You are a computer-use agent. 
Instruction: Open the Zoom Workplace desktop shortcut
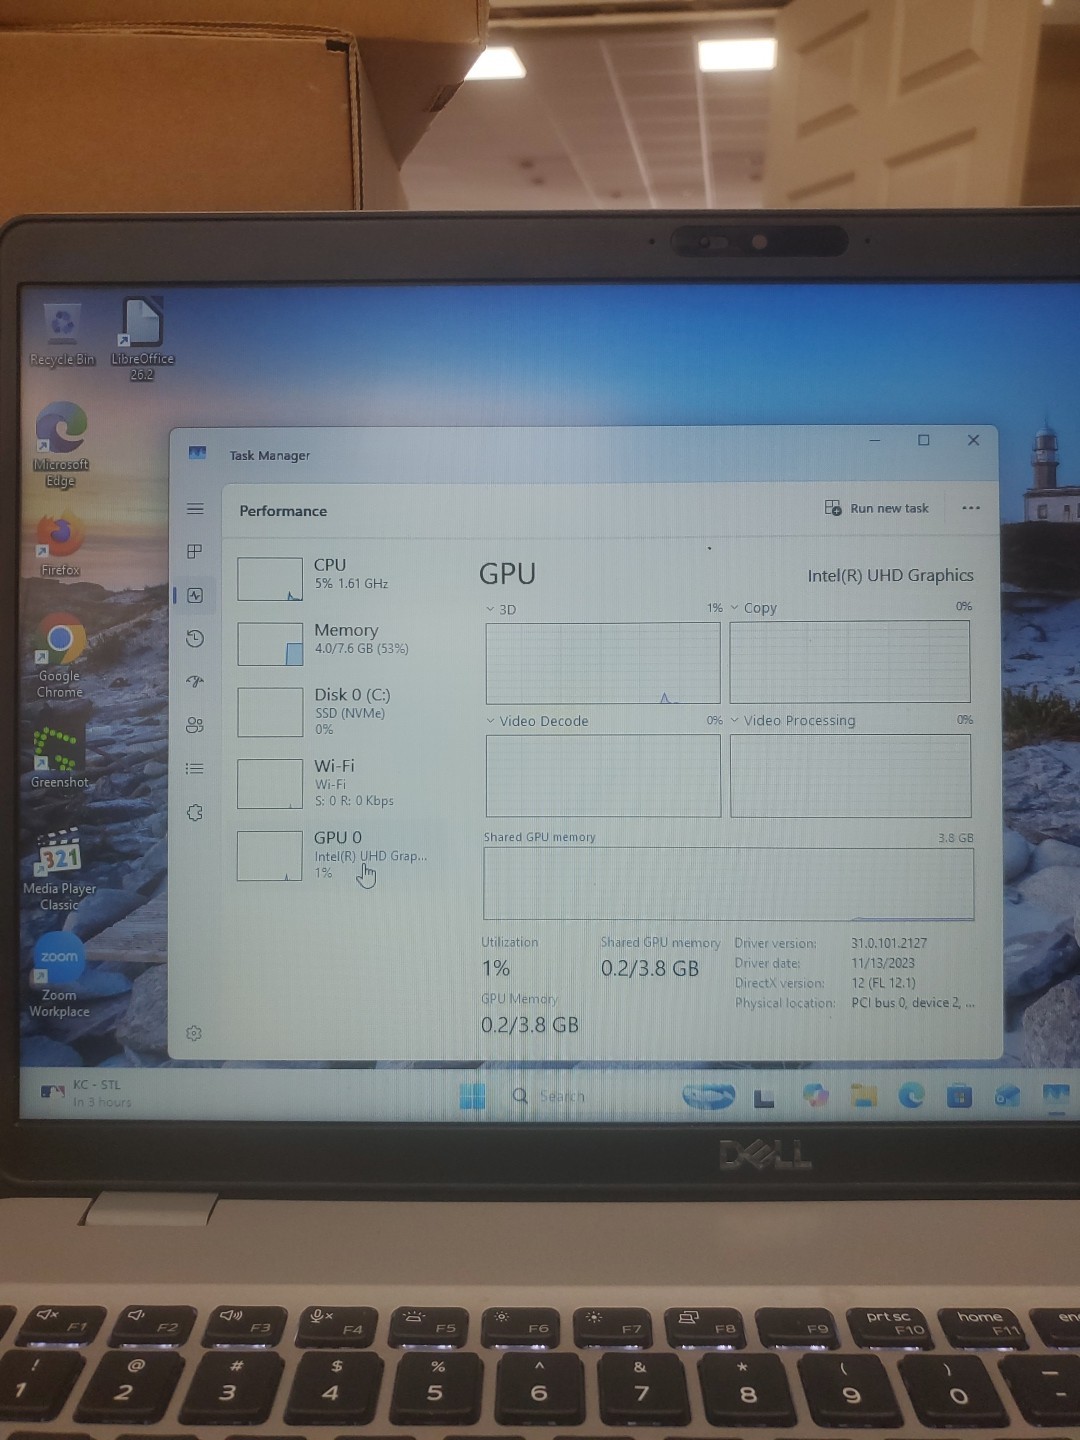pyautogui.click(x=59, y=975)
